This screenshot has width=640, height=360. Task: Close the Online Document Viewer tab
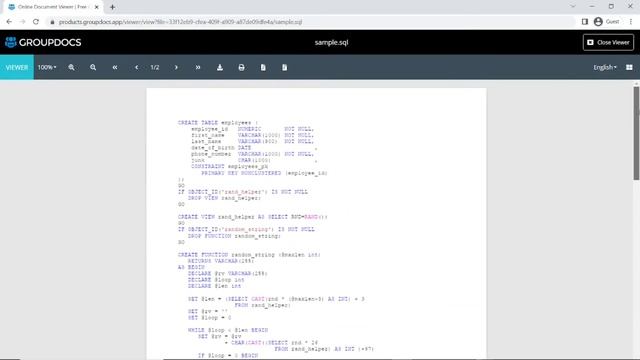[x=97, y=7]
